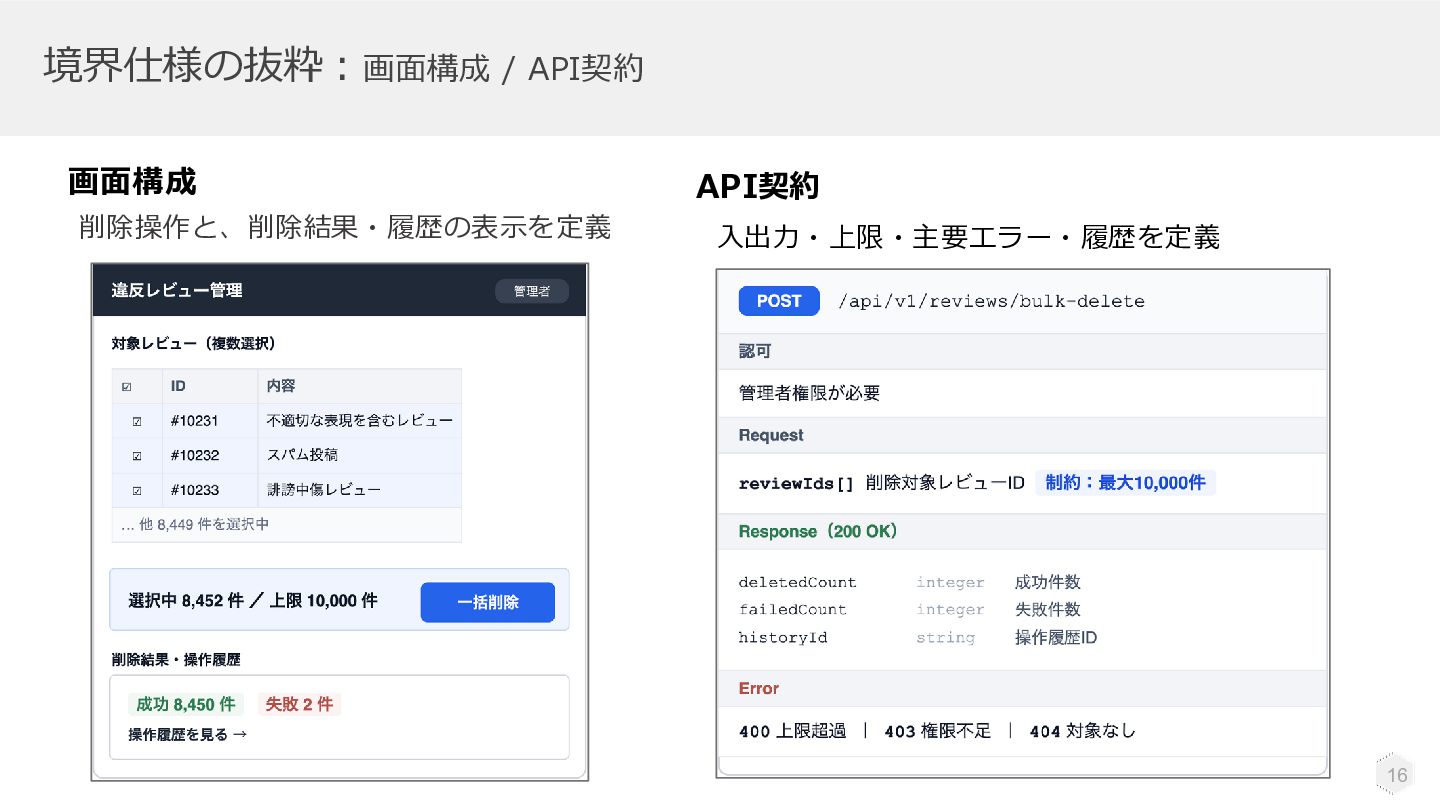The width and height of the screenshot is (1440, 811).
Task: Click the 一括削除 bulk delete button
Action: coord(487,602)
